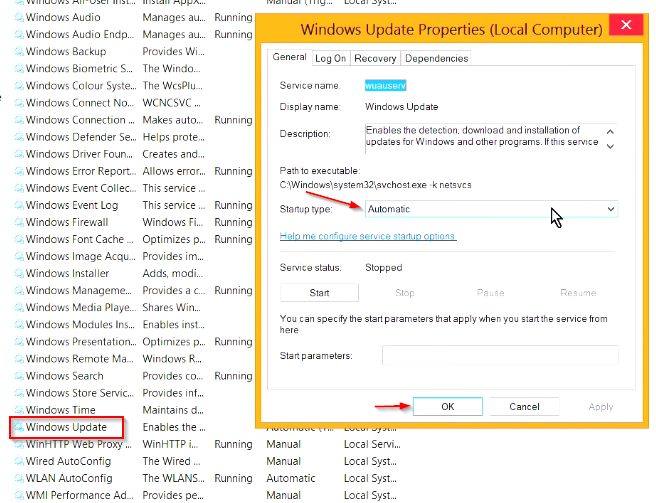Click the Start service button
656x503 pixels.
[x=319, y=293]
